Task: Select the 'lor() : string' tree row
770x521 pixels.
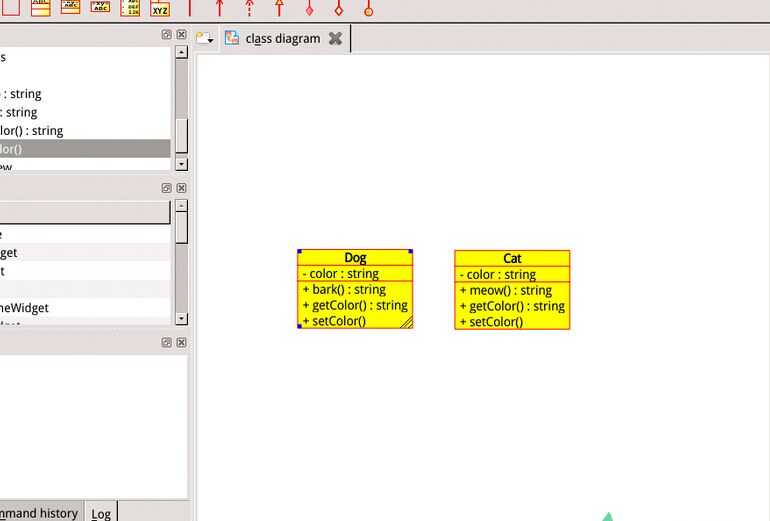Action: point(85,131)
